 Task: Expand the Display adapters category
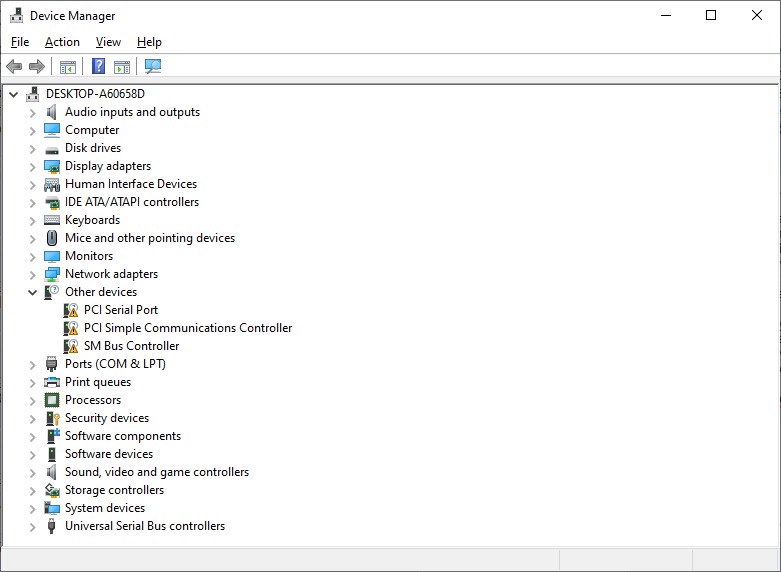33,166
